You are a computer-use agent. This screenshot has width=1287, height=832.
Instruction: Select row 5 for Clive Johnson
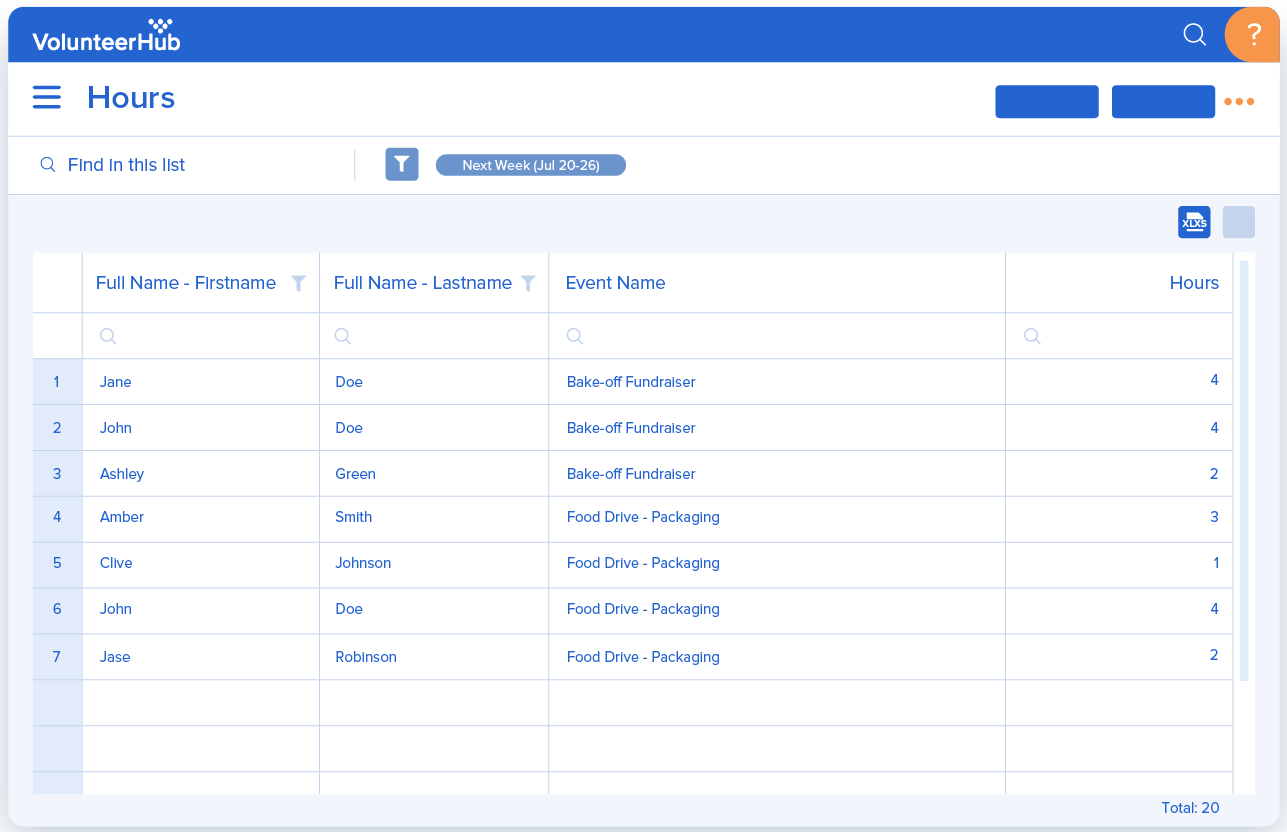(x=57, y=563)
